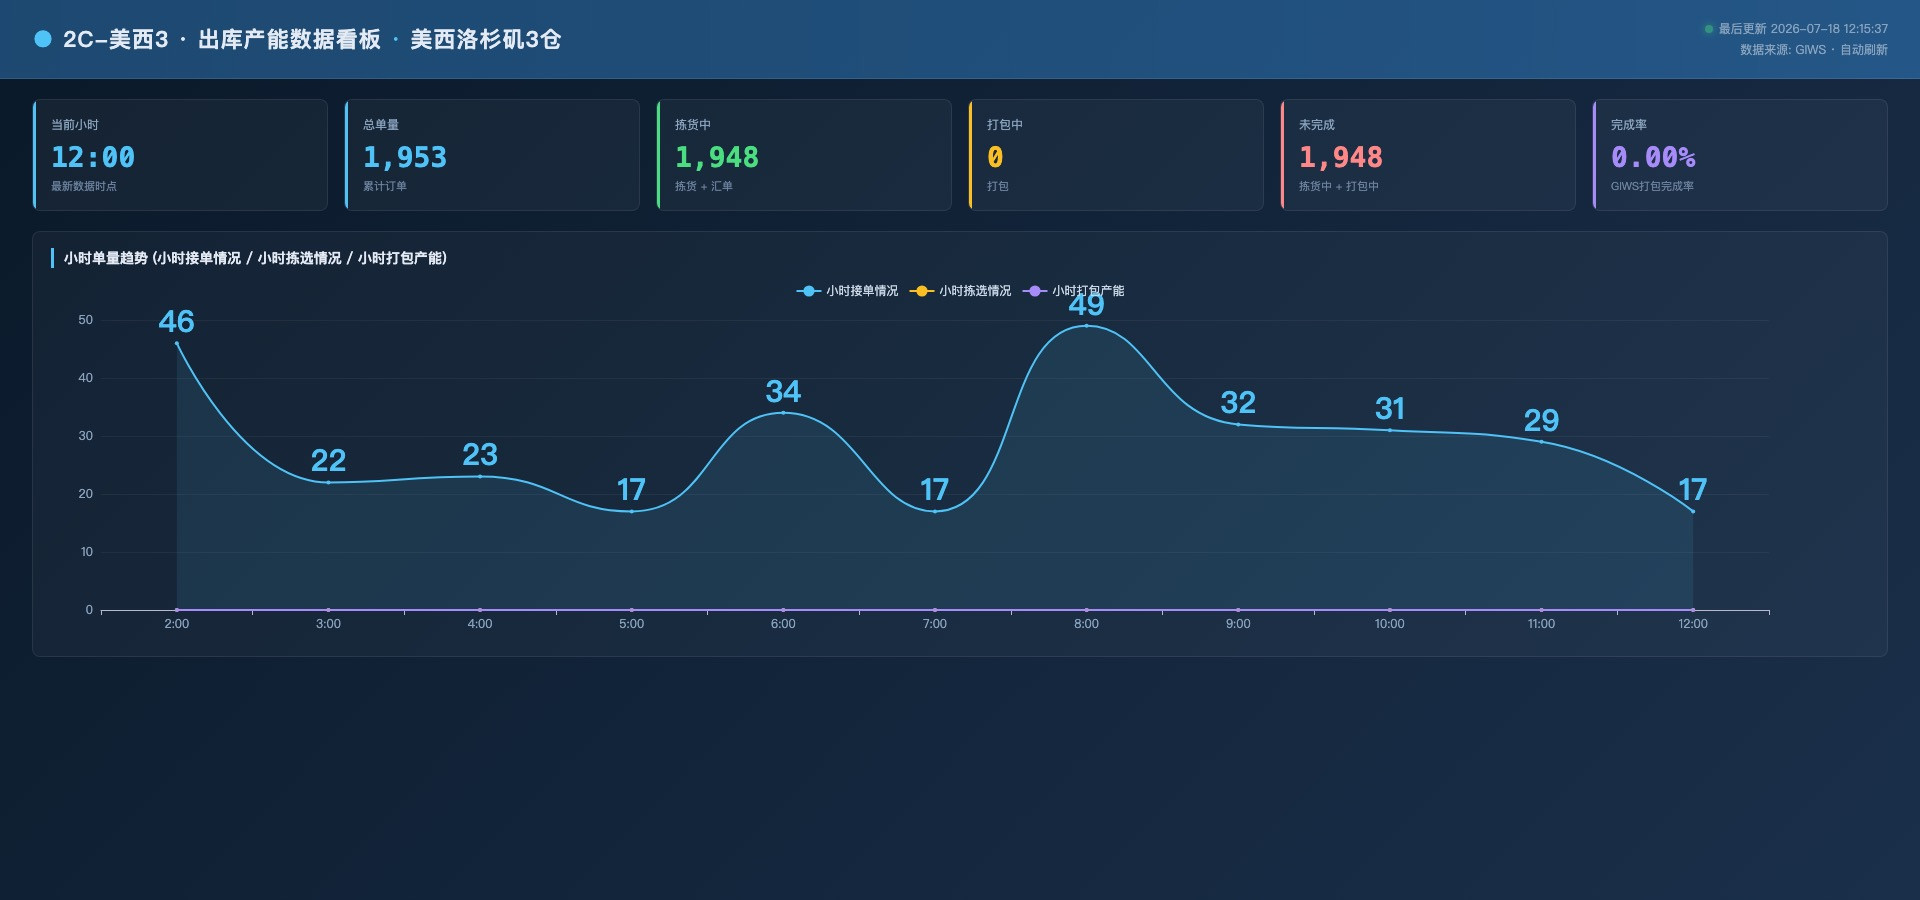The width and height of the screenshot is (1920, 900).
Task: Click the 数据来源: GIWS 自动刷新 text
Action: click(1814, 50)
